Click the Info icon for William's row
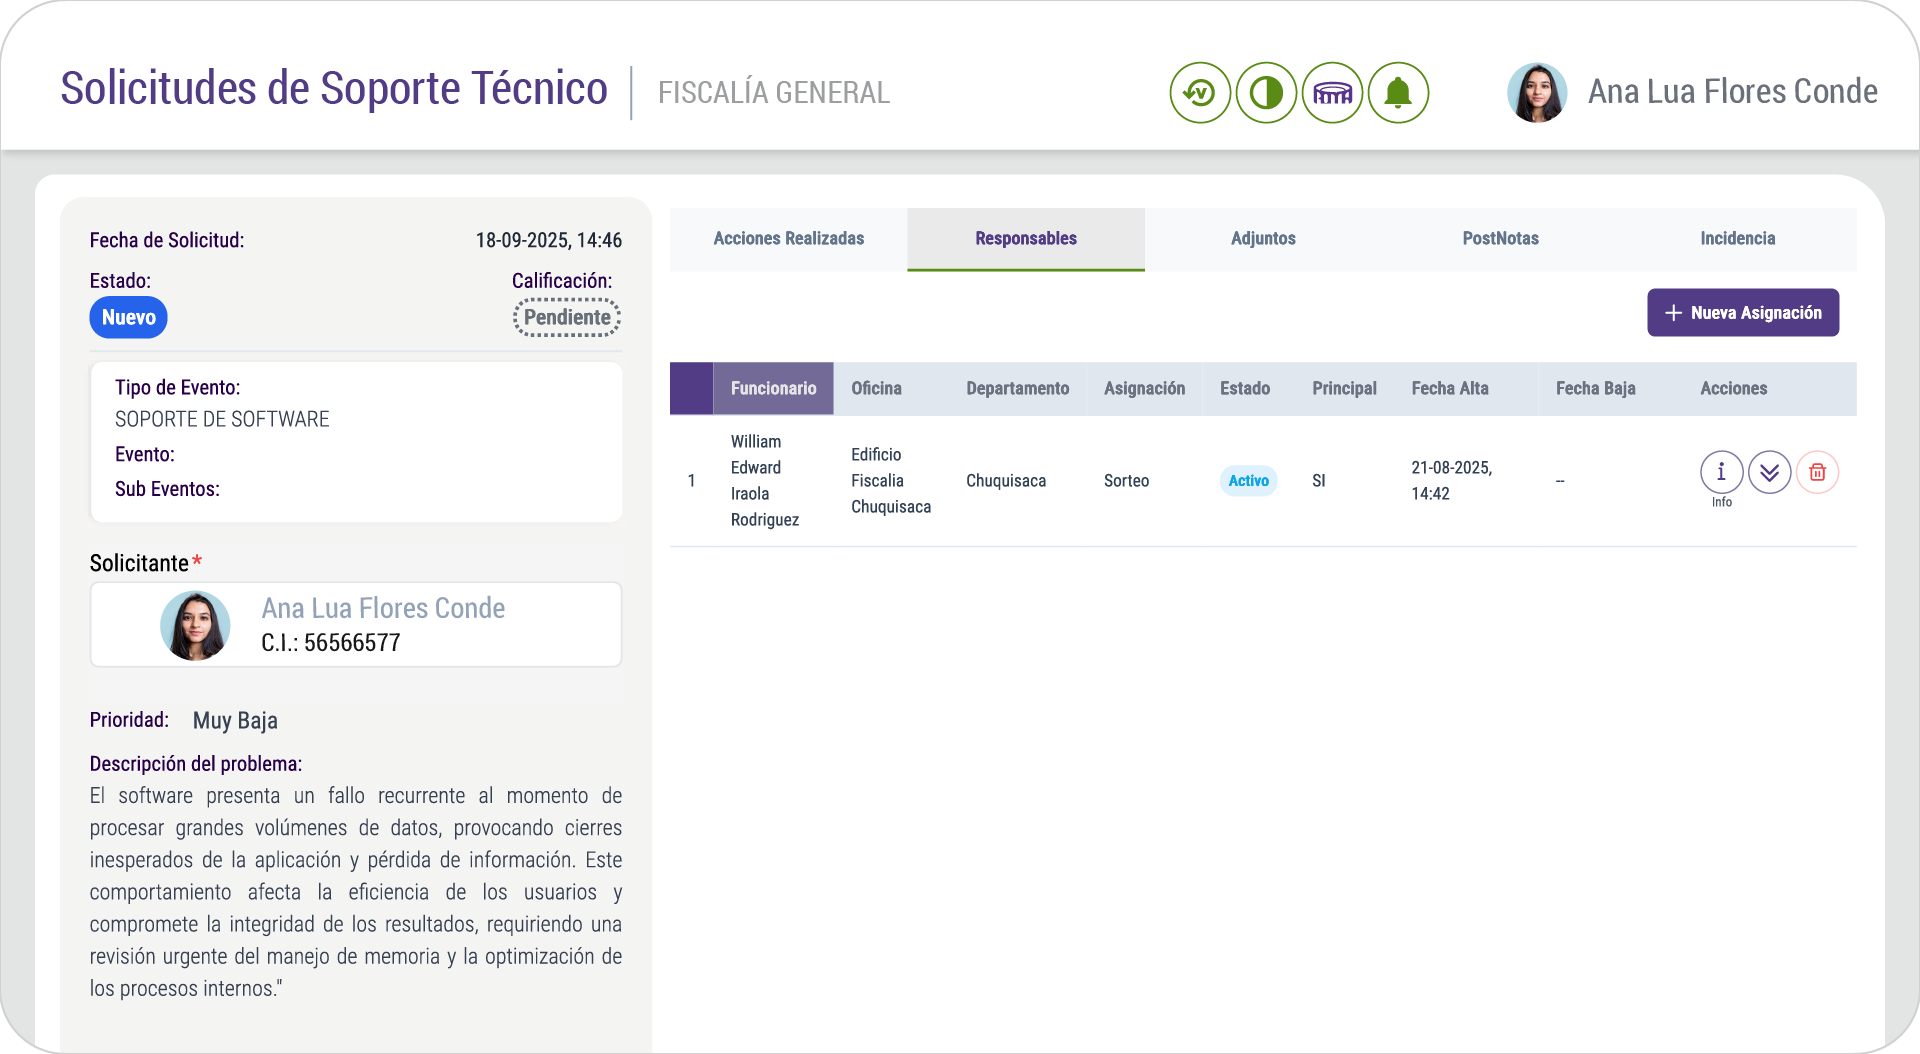 tap(1721, 472)
